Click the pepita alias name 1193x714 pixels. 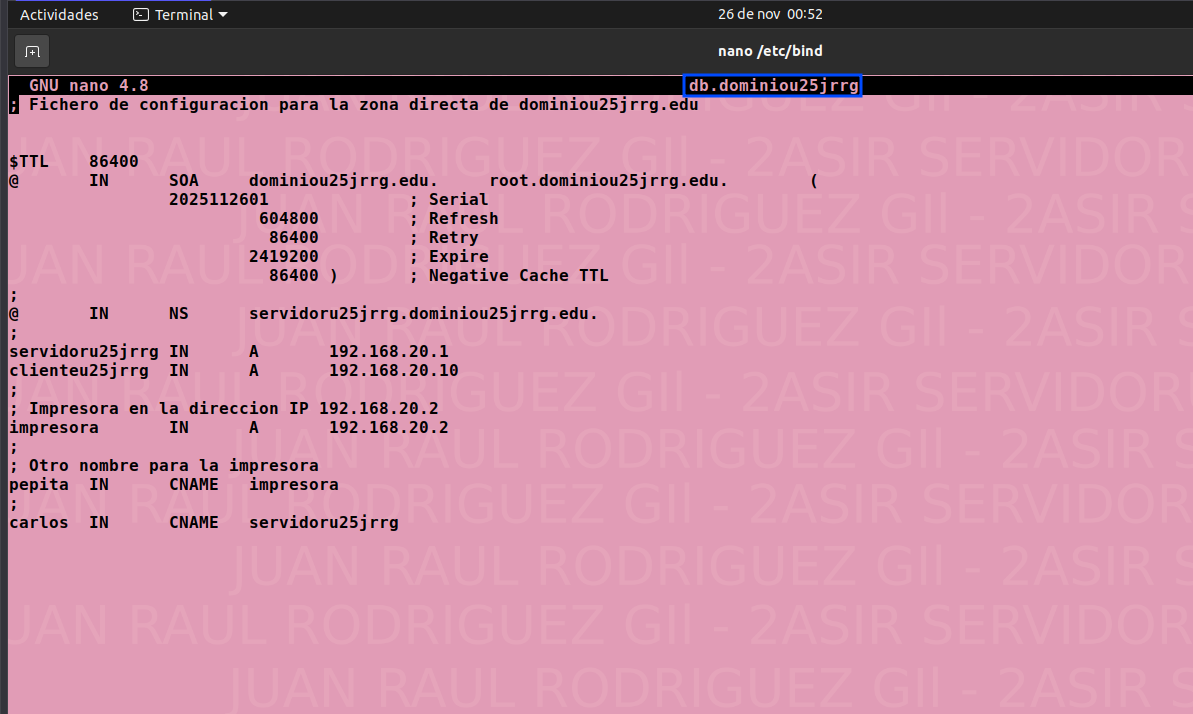point(39,485)
